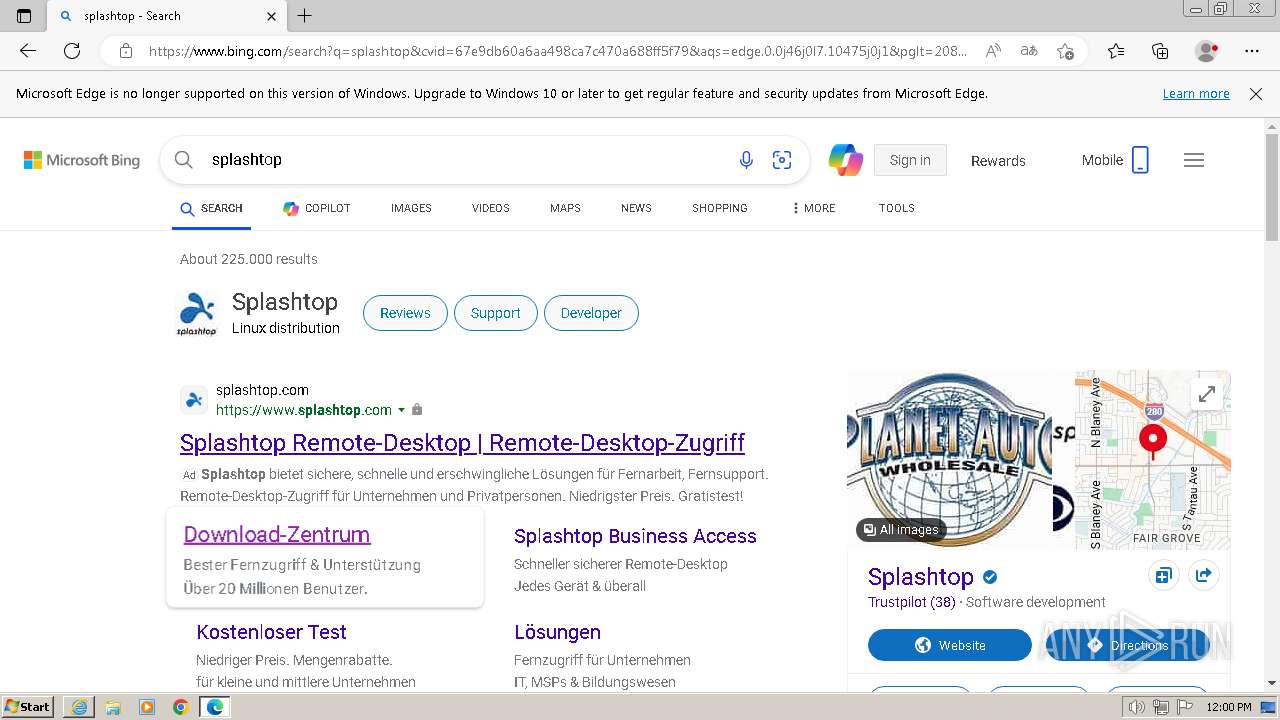The height and width of the screenshot is (720, 1280).
Task: Open the Bing hamburger menu
Action: coord(1194,160)
